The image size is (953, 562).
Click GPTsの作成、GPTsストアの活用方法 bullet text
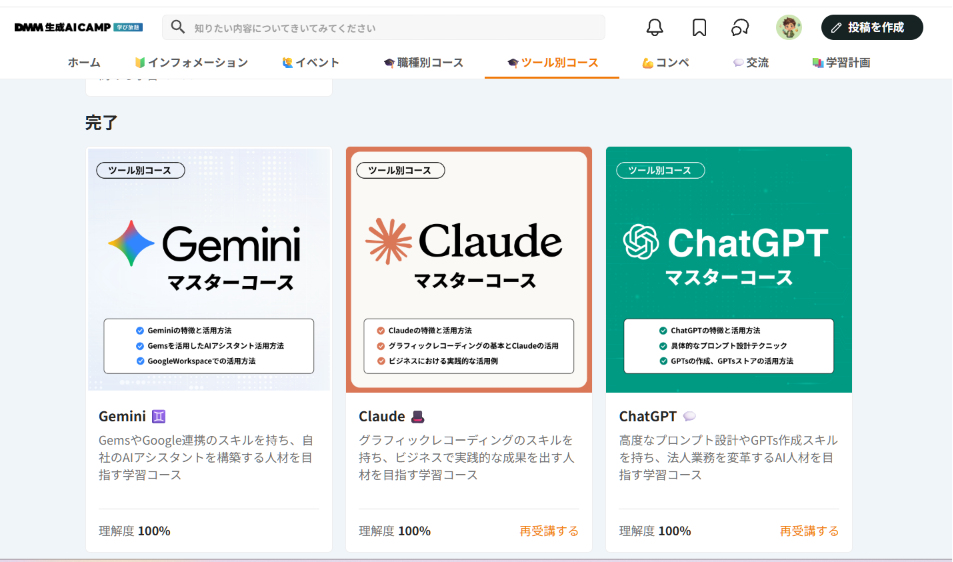click(732, 361)
